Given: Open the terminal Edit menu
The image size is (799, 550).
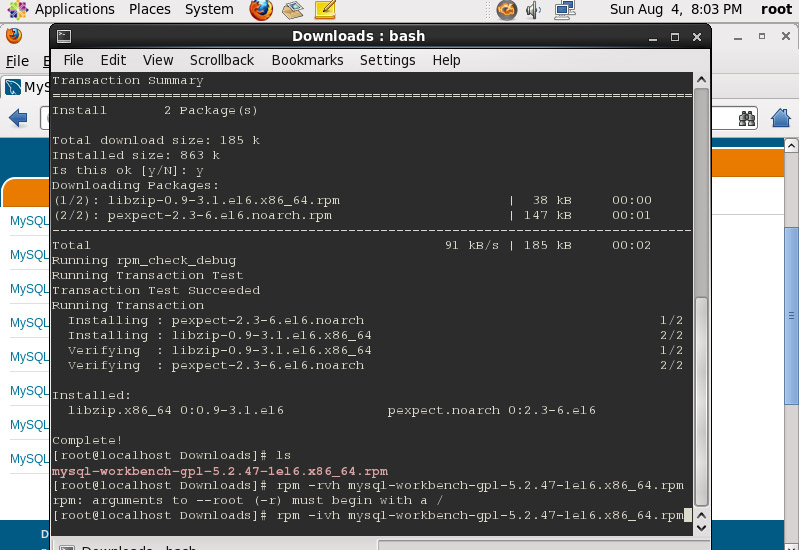Looking at the screenshot, I should point(113,60).
